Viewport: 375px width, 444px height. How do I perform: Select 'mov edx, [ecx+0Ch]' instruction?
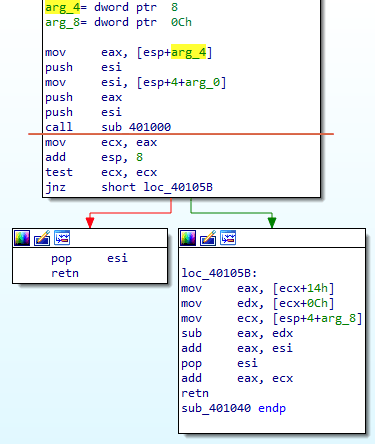(257, 303)
